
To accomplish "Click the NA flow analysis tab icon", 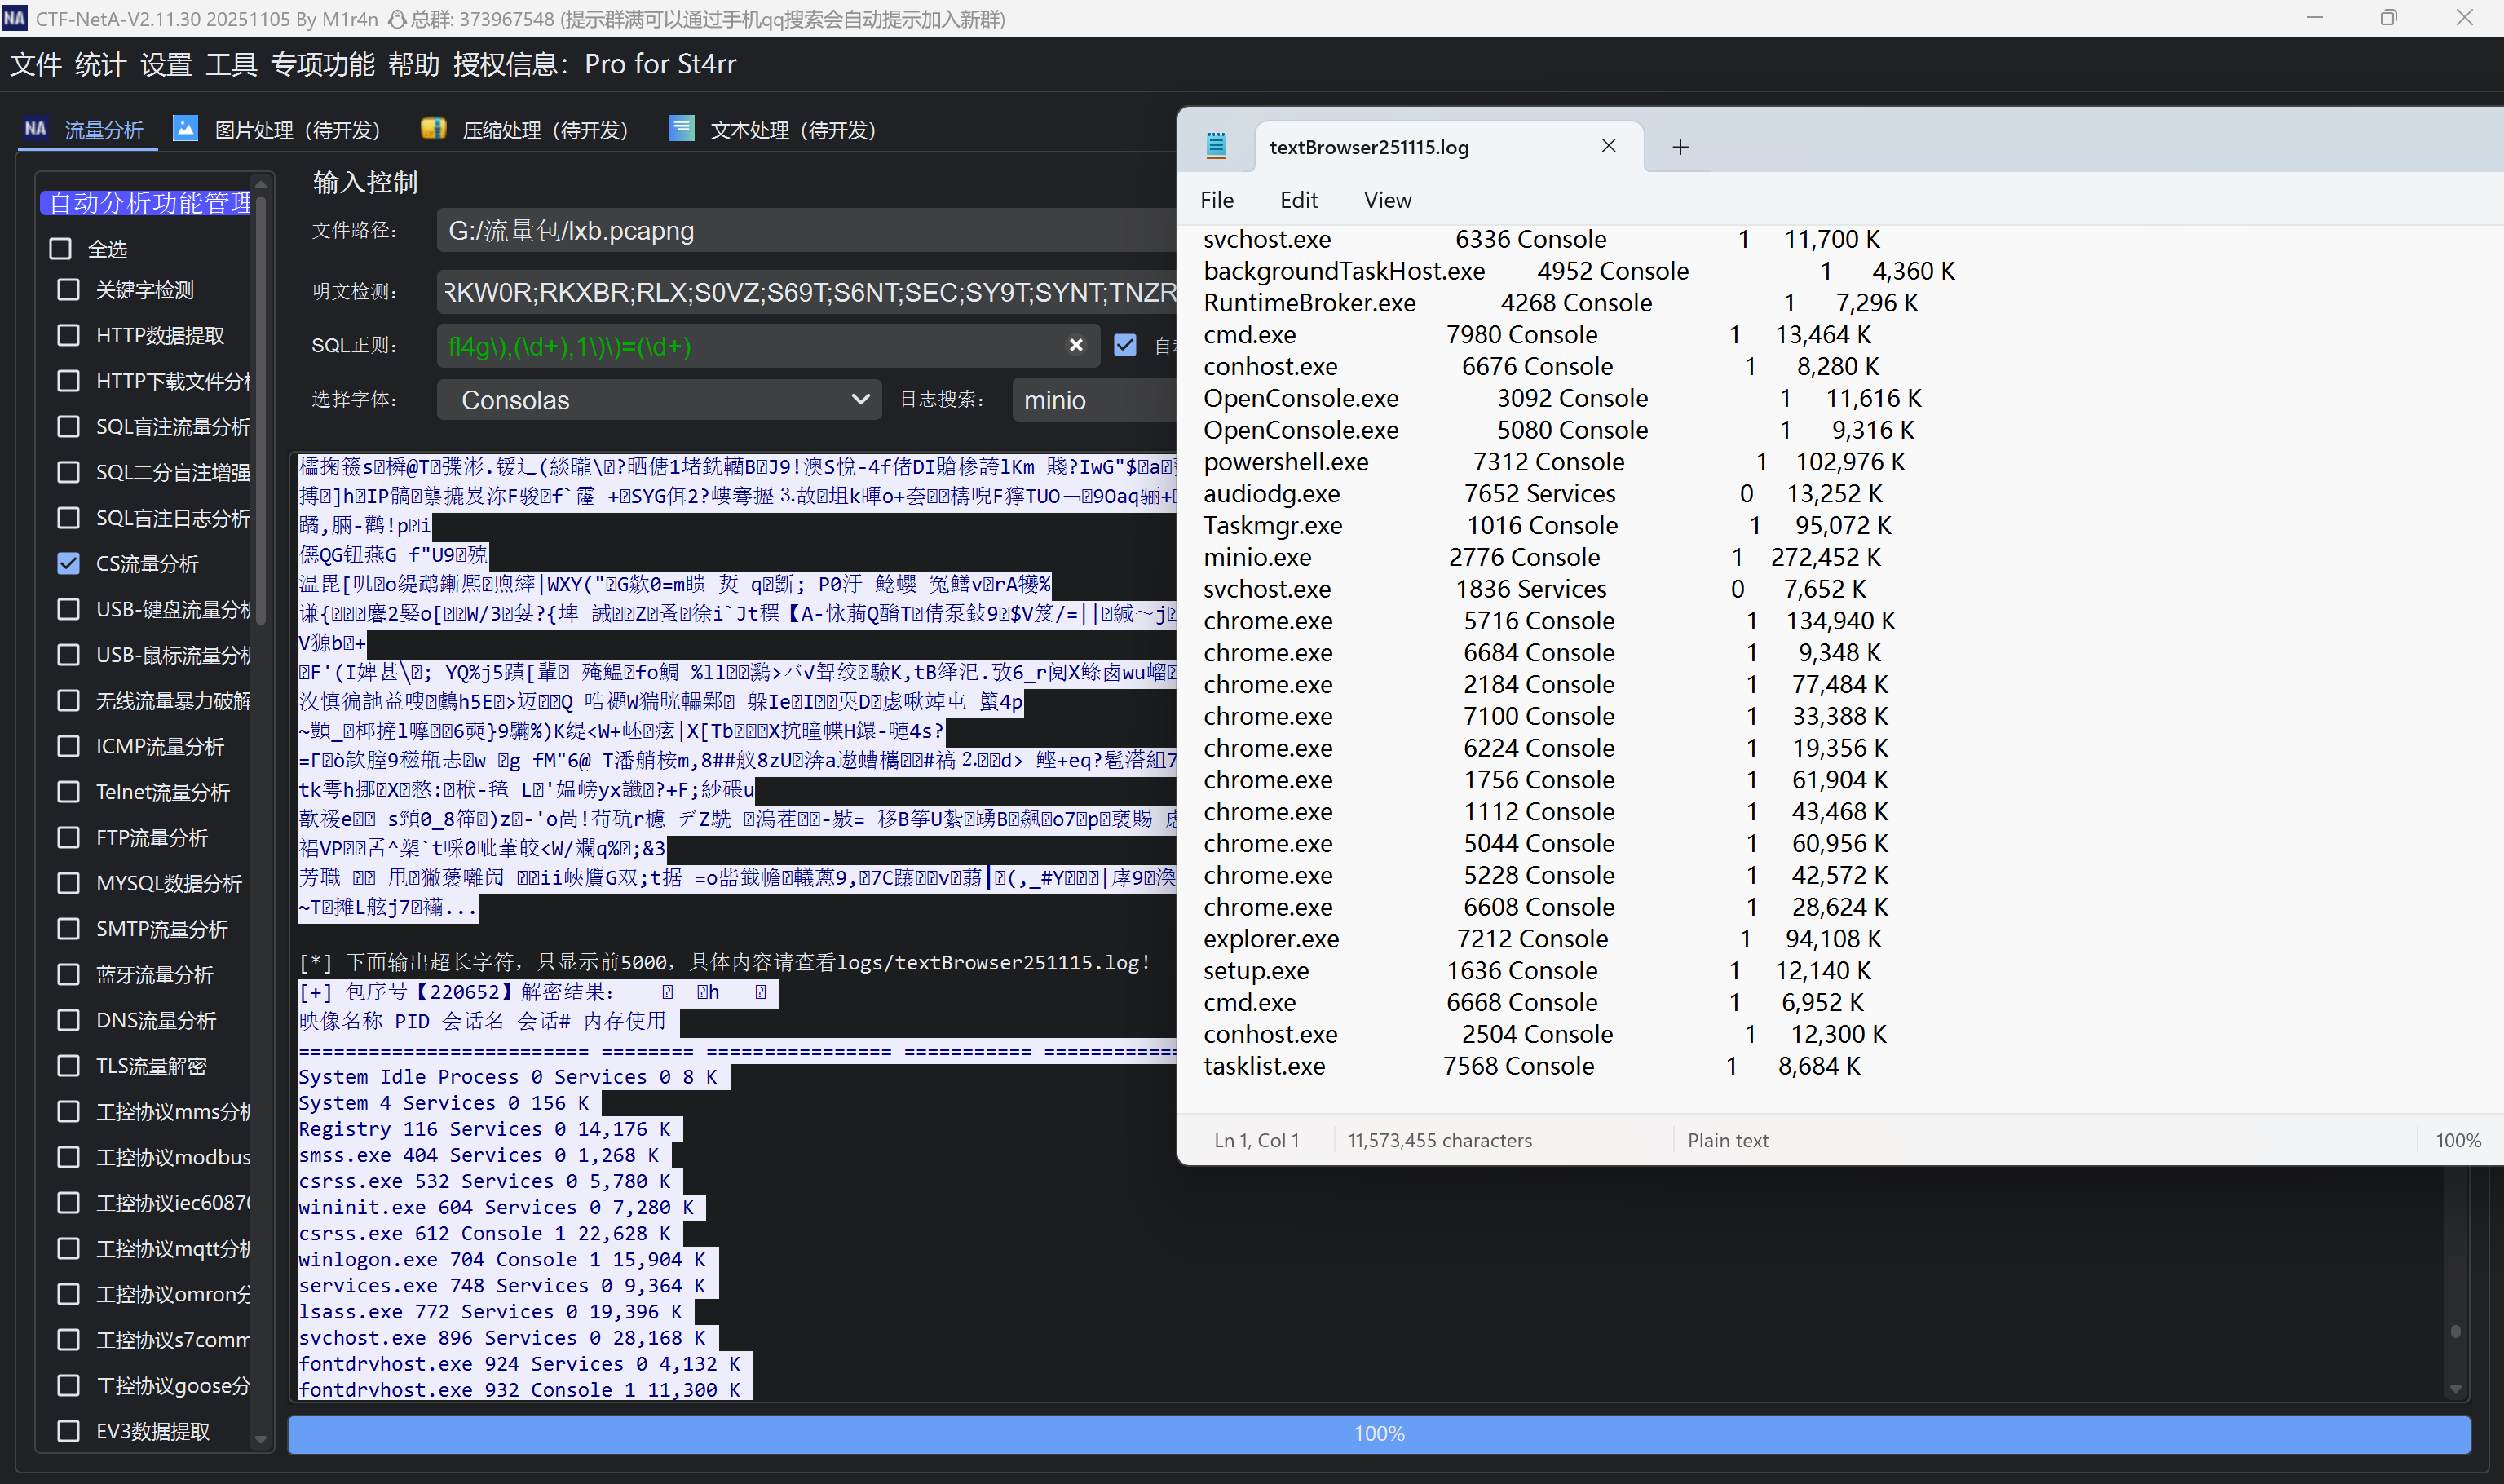I will [36, 129].
